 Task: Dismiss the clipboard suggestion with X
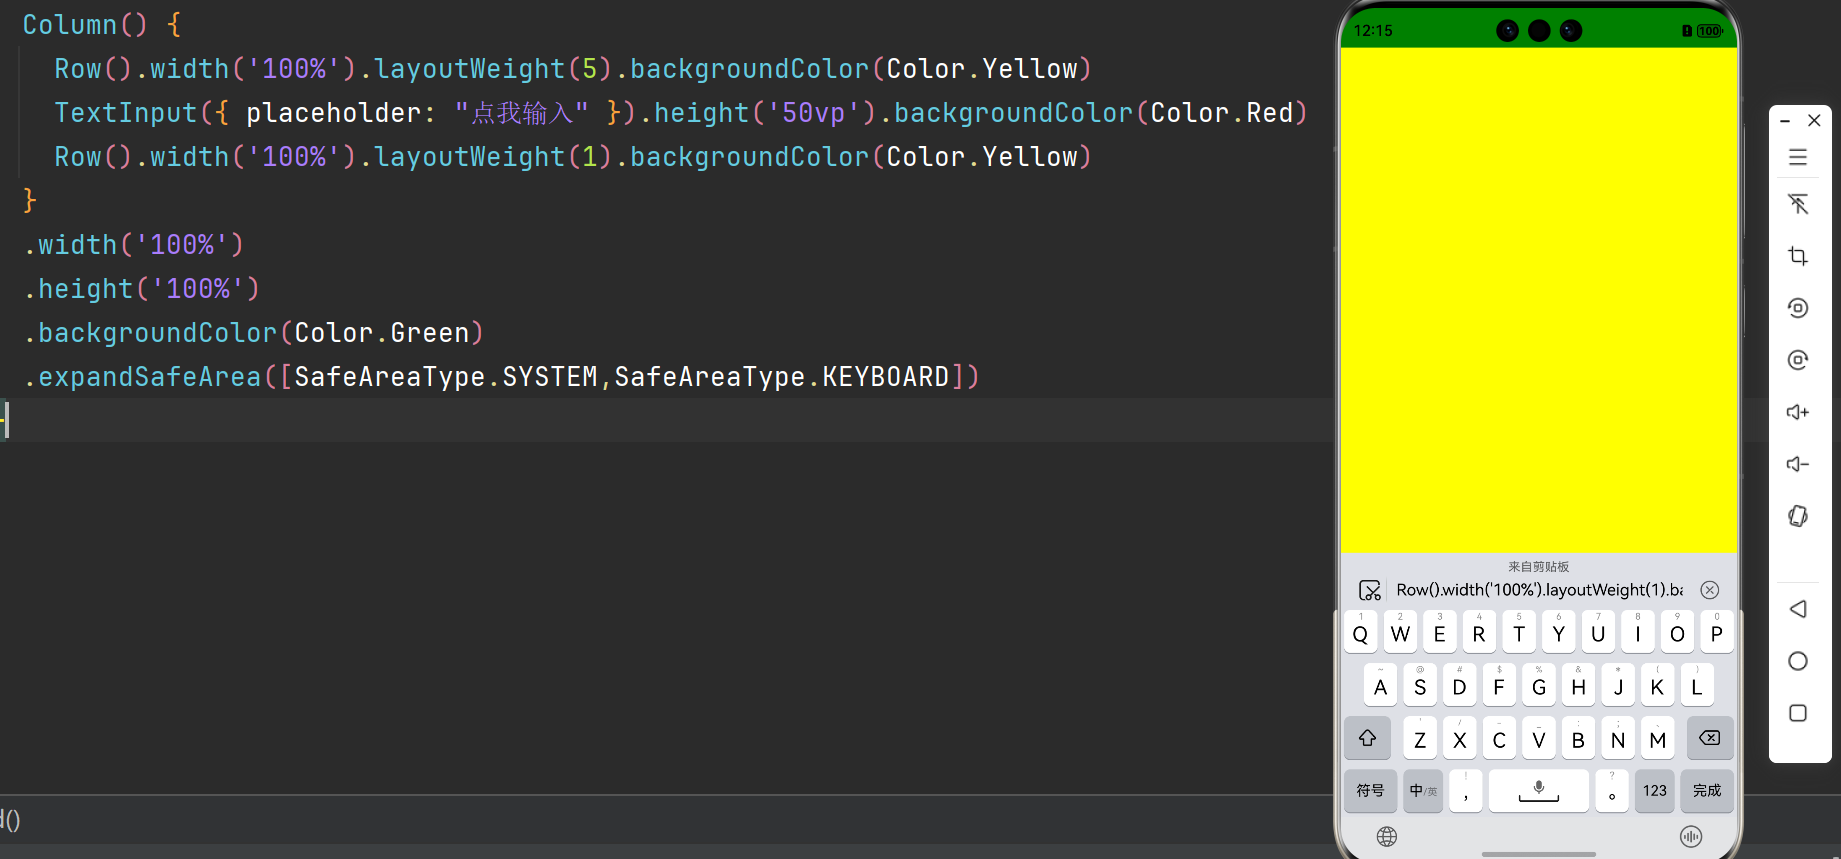1710,590
